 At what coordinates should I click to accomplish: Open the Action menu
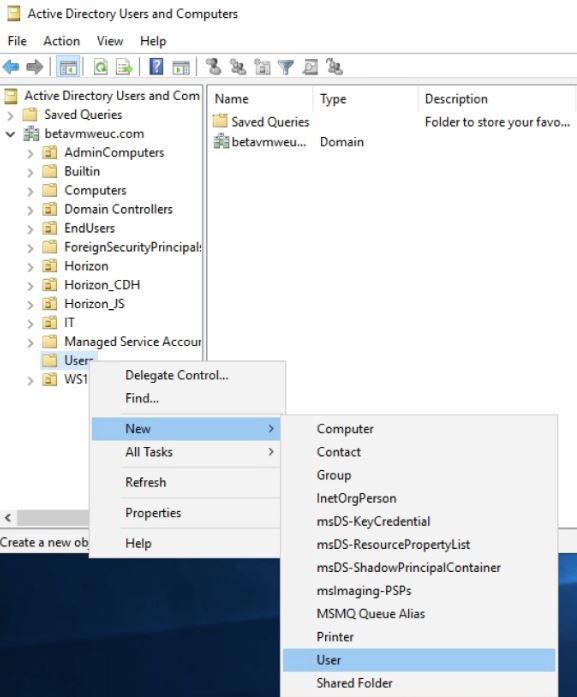tap(62, 41)
